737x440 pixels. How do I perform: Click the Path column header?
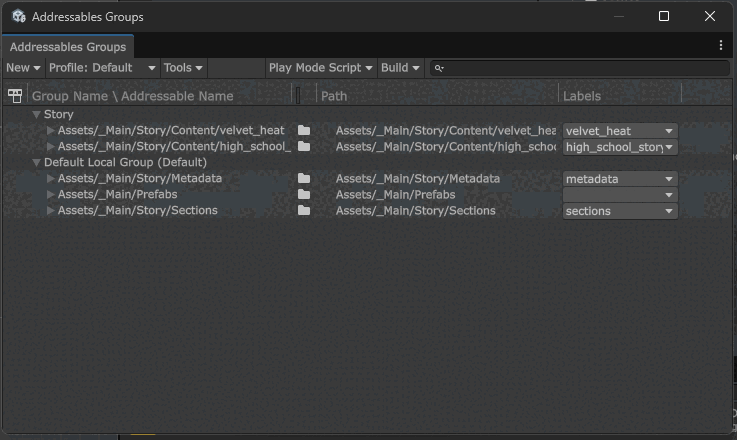(x=334, y=96)
